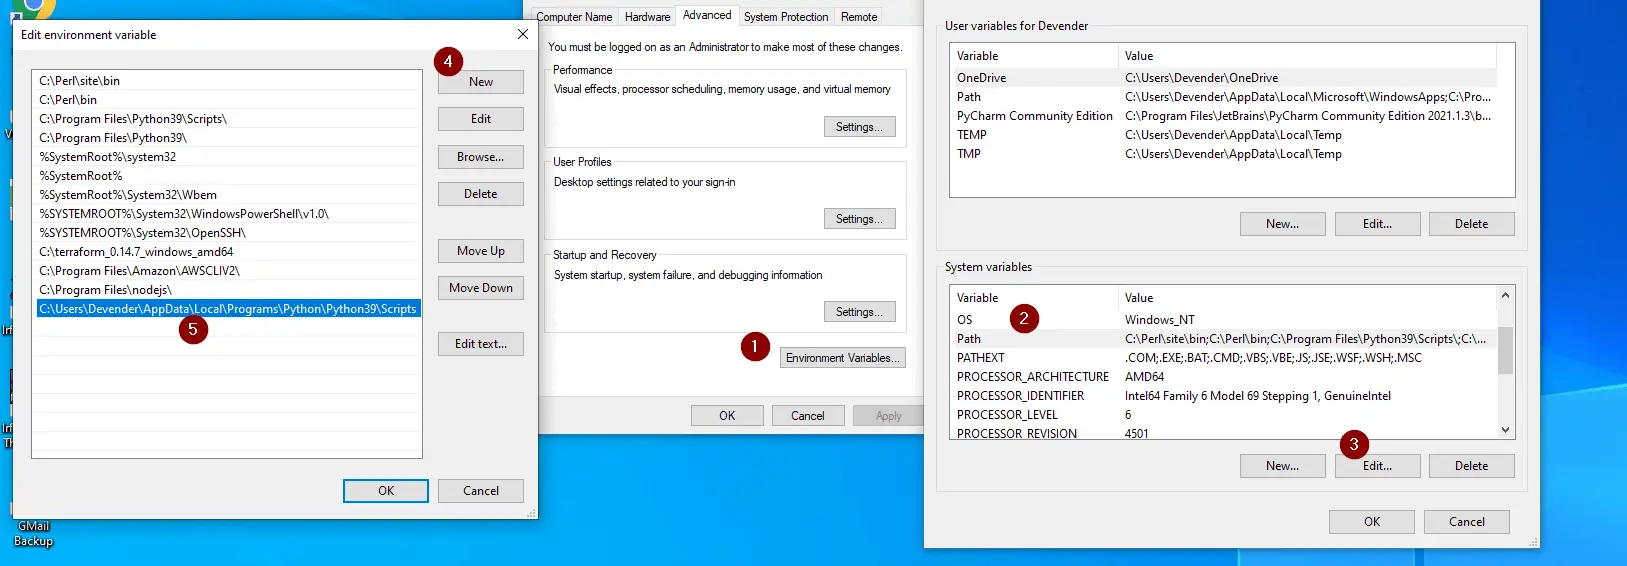Close the Edit environment variable dialog
1627x566 pixels.
pyautogui.click(x=522, y=35)
